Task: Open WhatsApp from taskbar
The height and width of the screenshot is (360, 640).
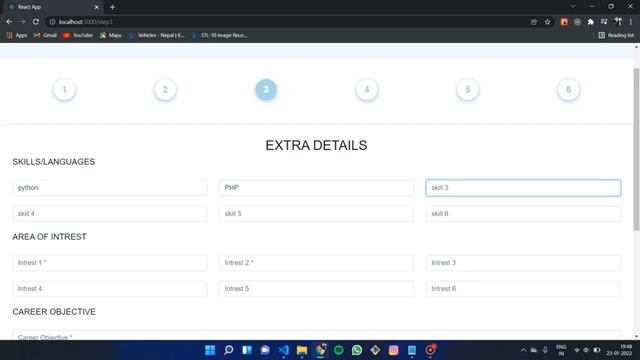Action: [x=357, y=350]
